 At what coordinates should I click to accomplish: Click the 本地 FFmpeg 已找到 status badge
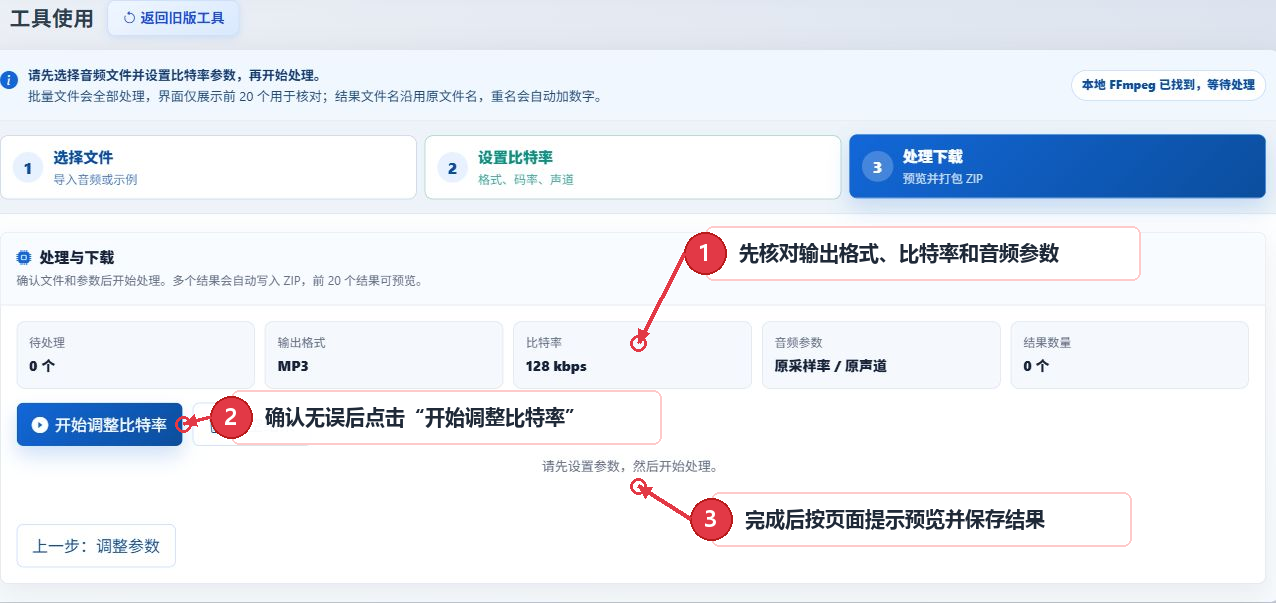pyautogui.click(x=1168, y=85)
